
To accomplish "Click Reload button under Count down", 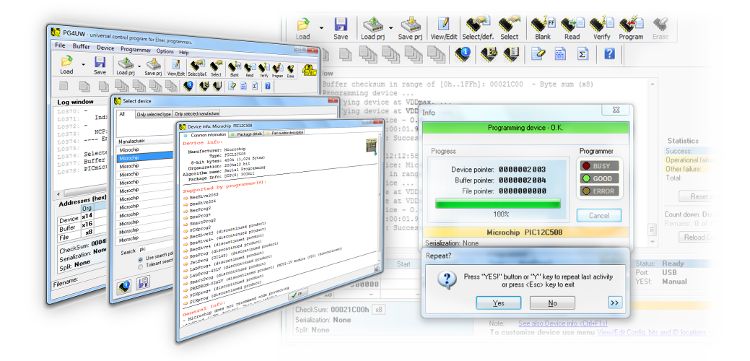I will tap(696, 237).
